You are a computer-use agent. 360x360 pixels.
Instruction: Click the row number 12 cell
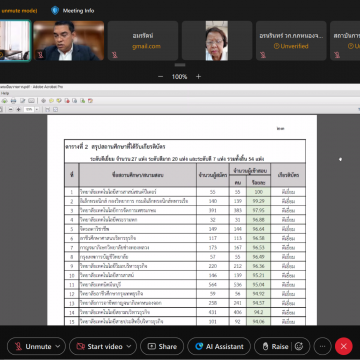coord(71,294)
